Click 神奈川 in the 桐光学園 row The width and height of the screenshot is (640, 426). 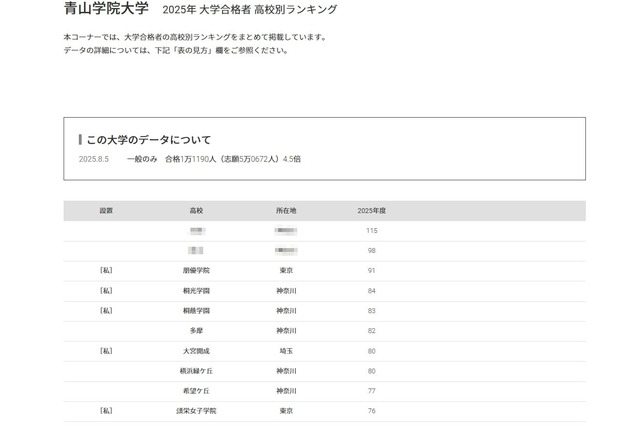pos(286,291)
